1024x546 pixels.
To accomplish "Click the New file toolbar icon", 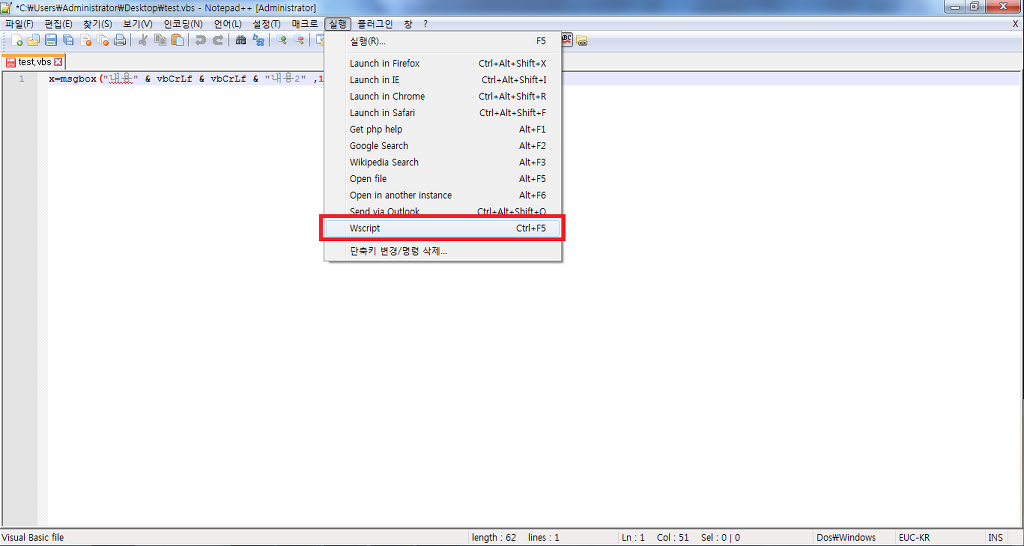I will click(x=17, y=40).
